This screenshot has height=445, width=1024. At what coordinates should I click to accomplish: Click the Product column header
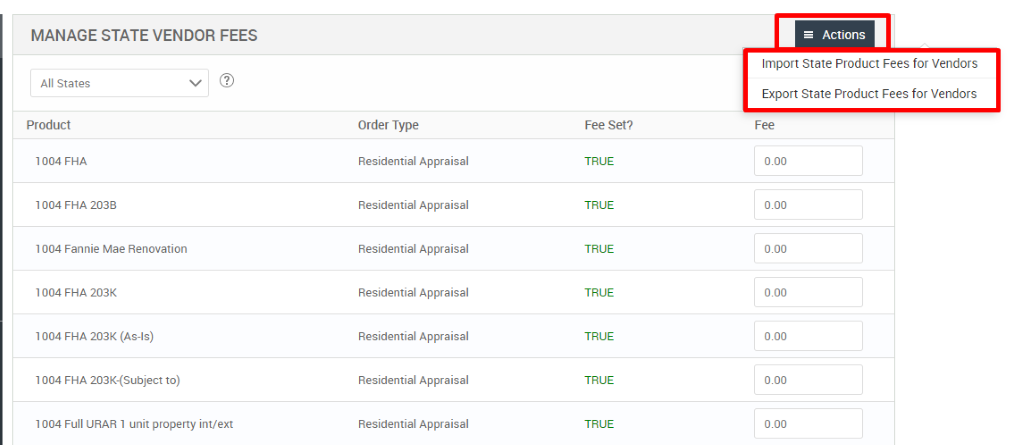tap(49, 125)
